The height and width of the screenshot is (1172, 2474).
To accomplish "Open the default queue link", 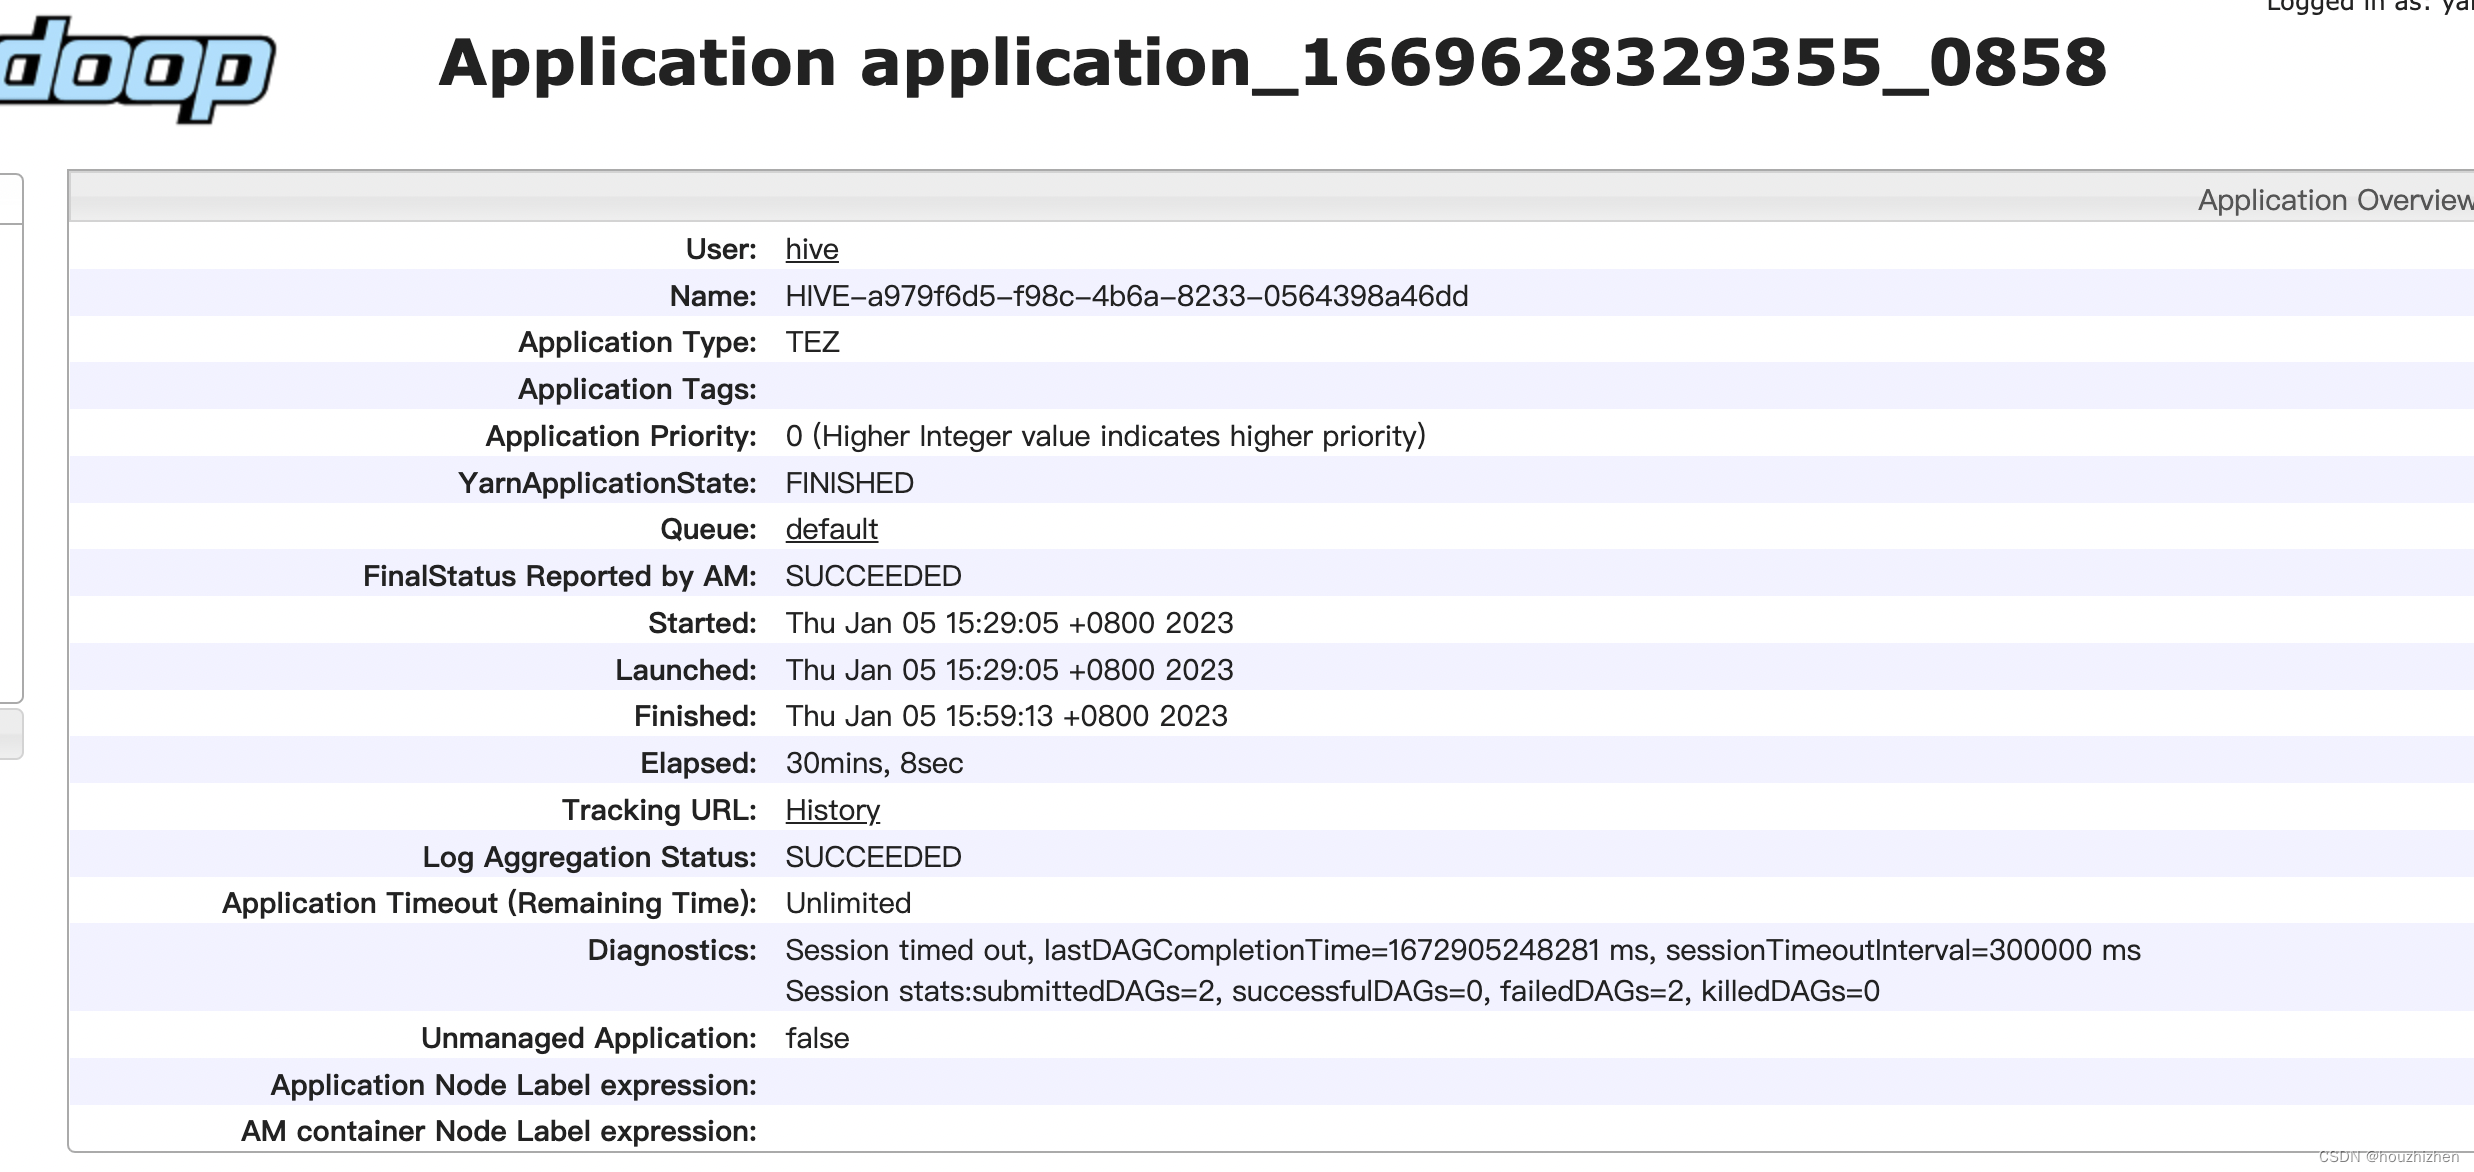I will [832, 529].
